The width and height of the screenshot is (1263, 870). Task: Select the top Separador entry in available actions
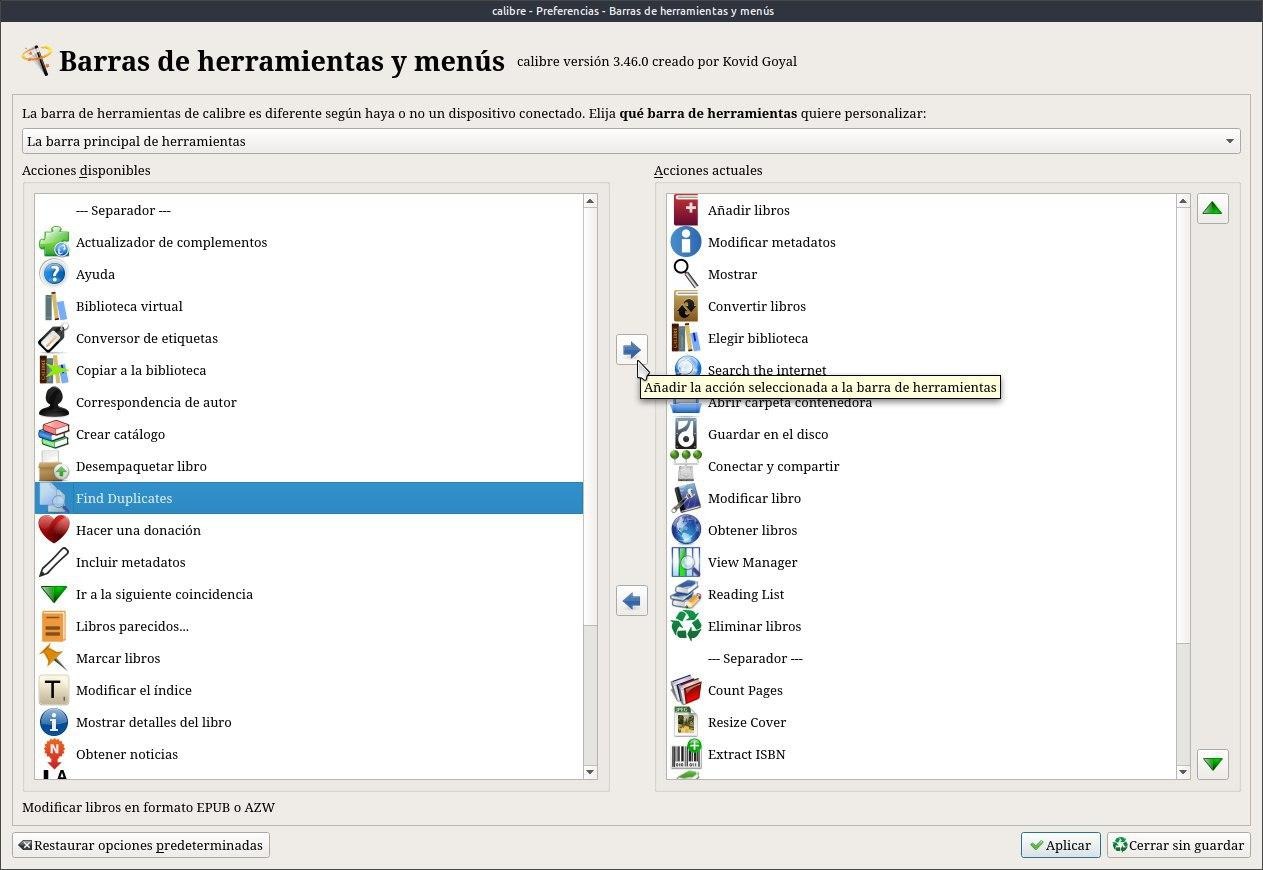tap(309, 210)
